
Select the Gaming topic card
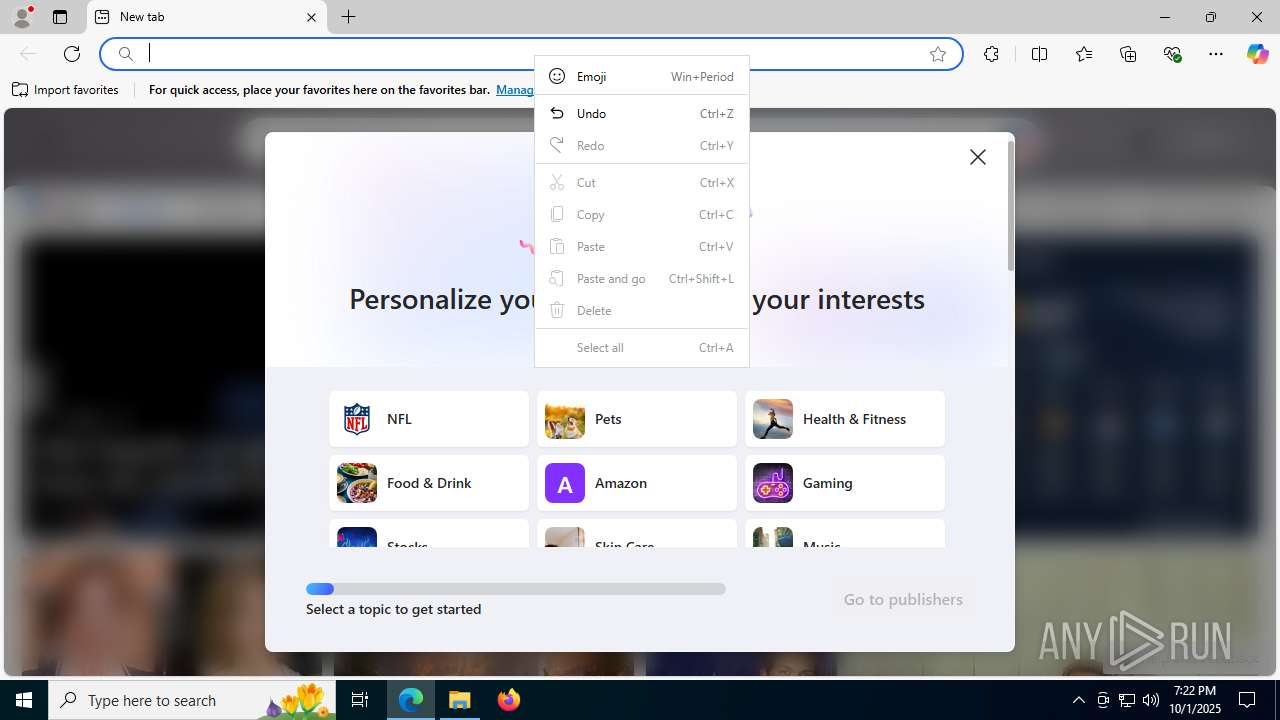click(845, 483)
